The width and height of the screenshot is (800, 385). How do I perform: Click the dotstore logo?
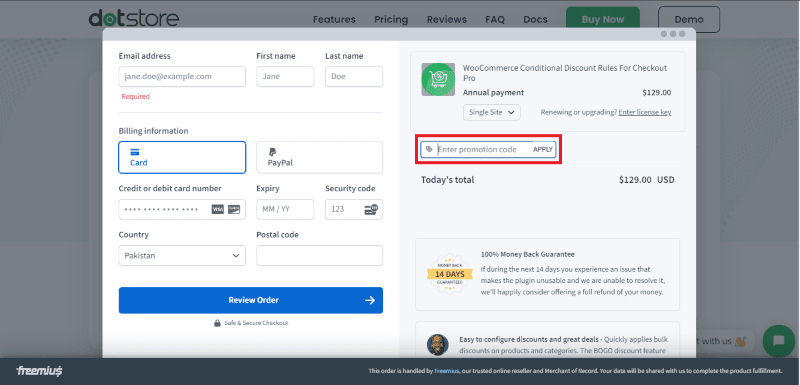[x=134, y=19]
